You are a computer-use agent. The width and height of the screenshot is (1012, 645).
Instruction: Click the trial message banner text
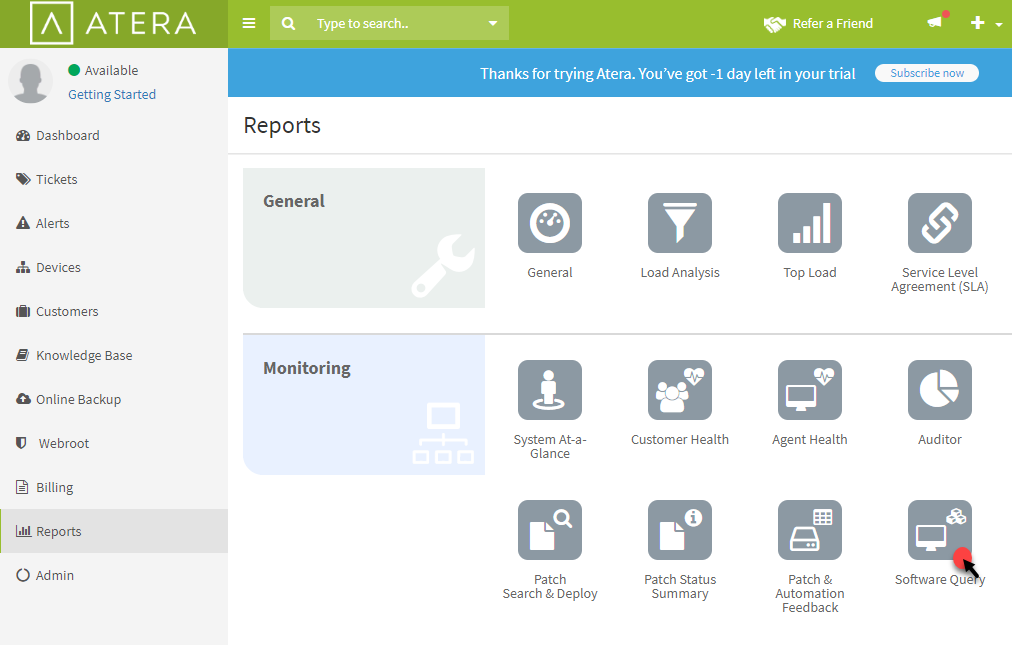pos(667,74)
